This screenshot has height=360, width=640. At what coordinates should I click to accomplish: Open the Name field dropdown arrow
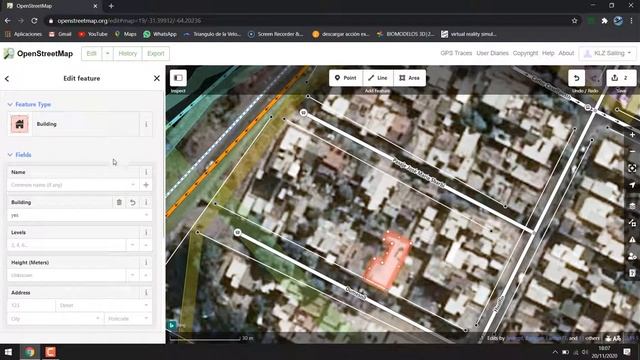[x=133, y=185]
